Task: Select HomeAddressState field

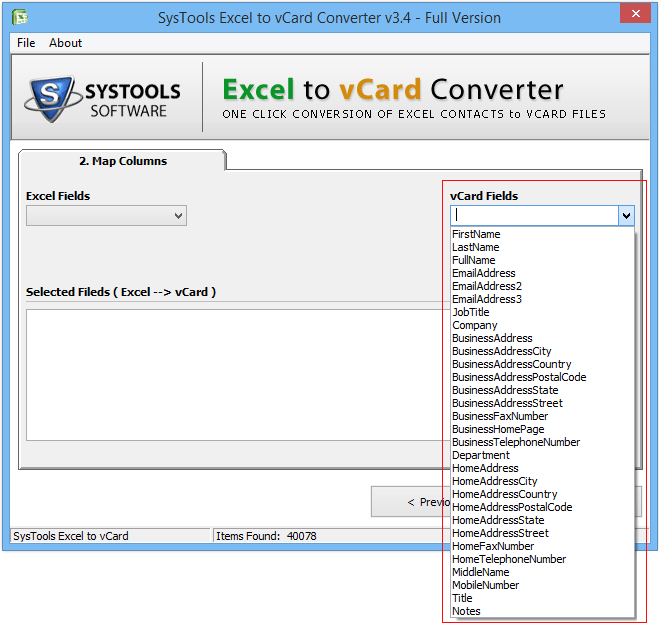Action: pyautogui.click(x=542, y=521)
